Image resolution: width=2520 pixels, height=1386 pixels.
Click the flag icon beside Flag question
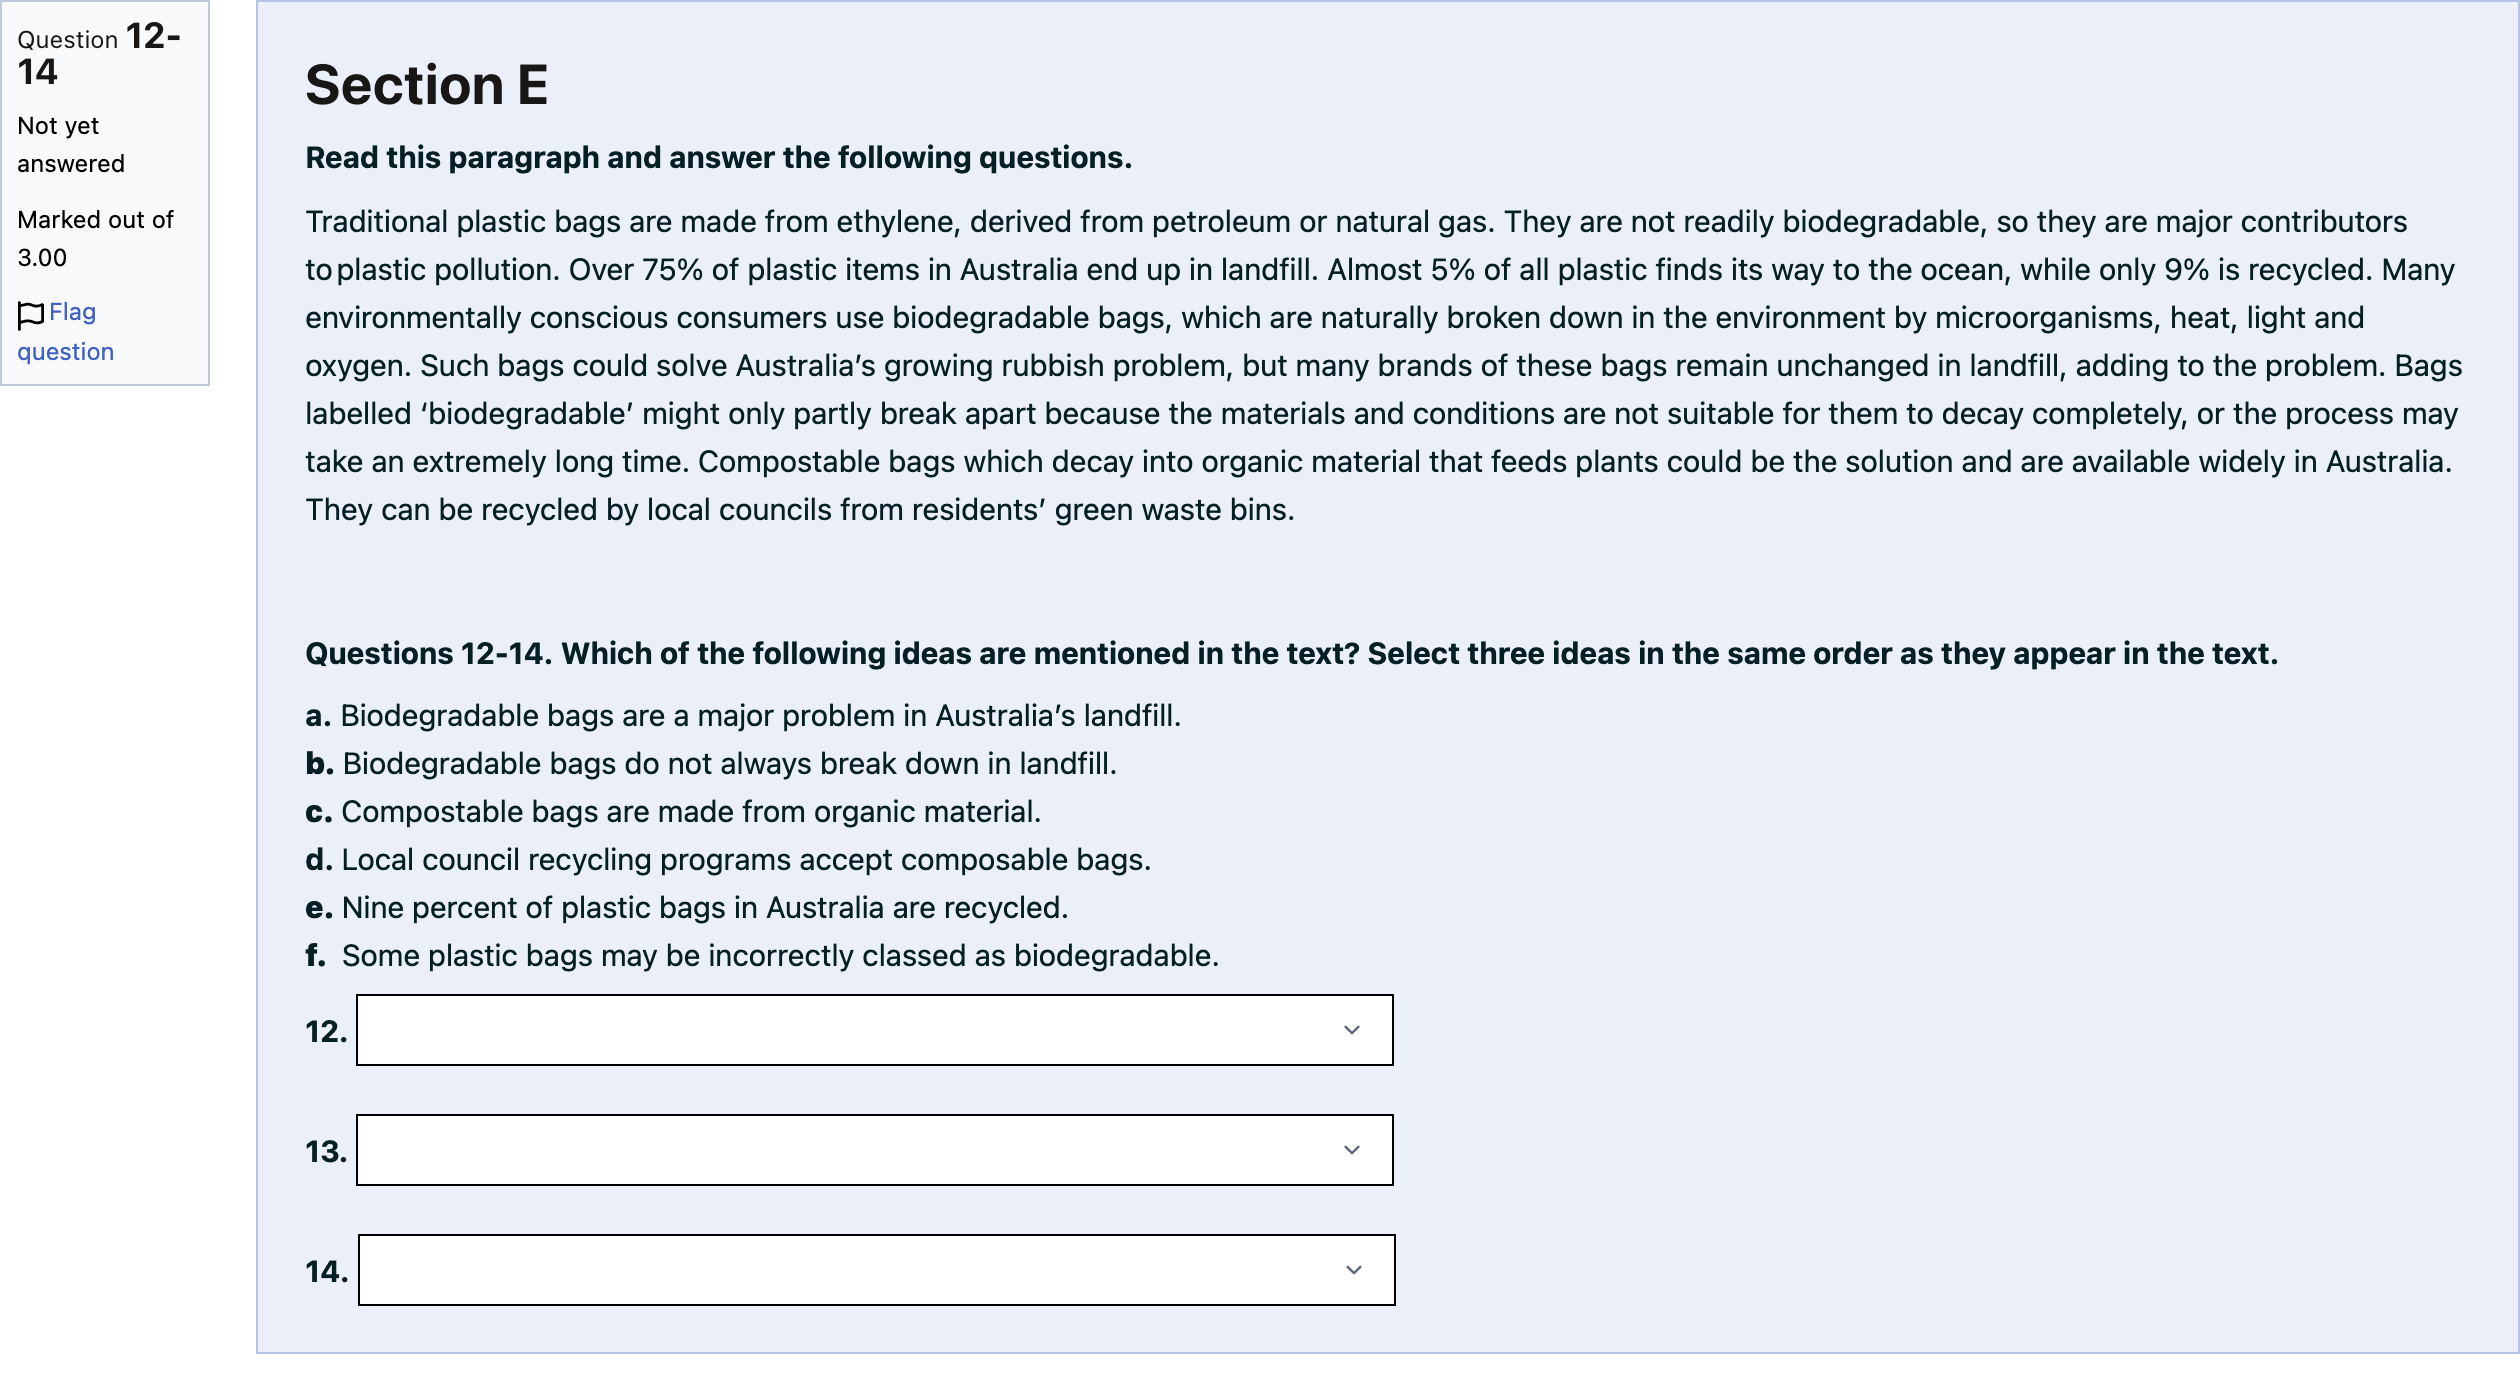pyautogui.click(x=31, y=314)
